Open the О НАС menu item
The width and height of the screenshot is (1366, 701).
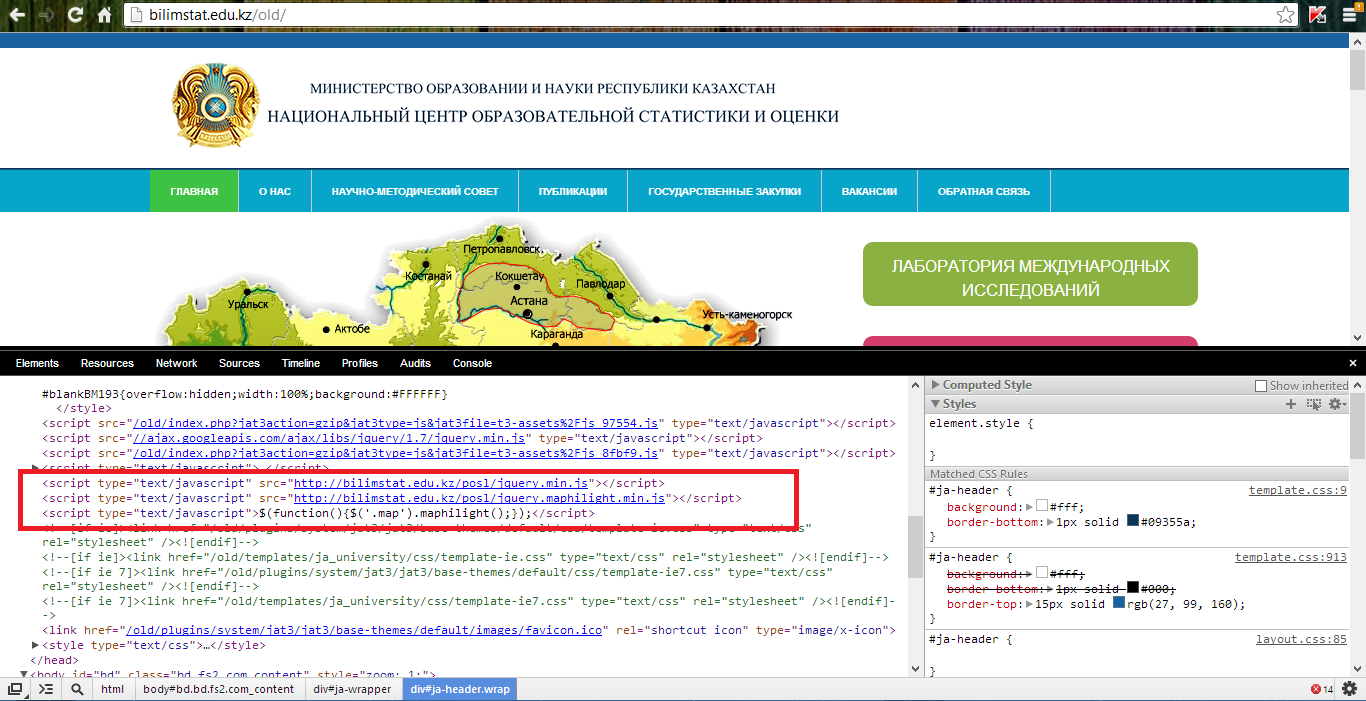point(275,191)
